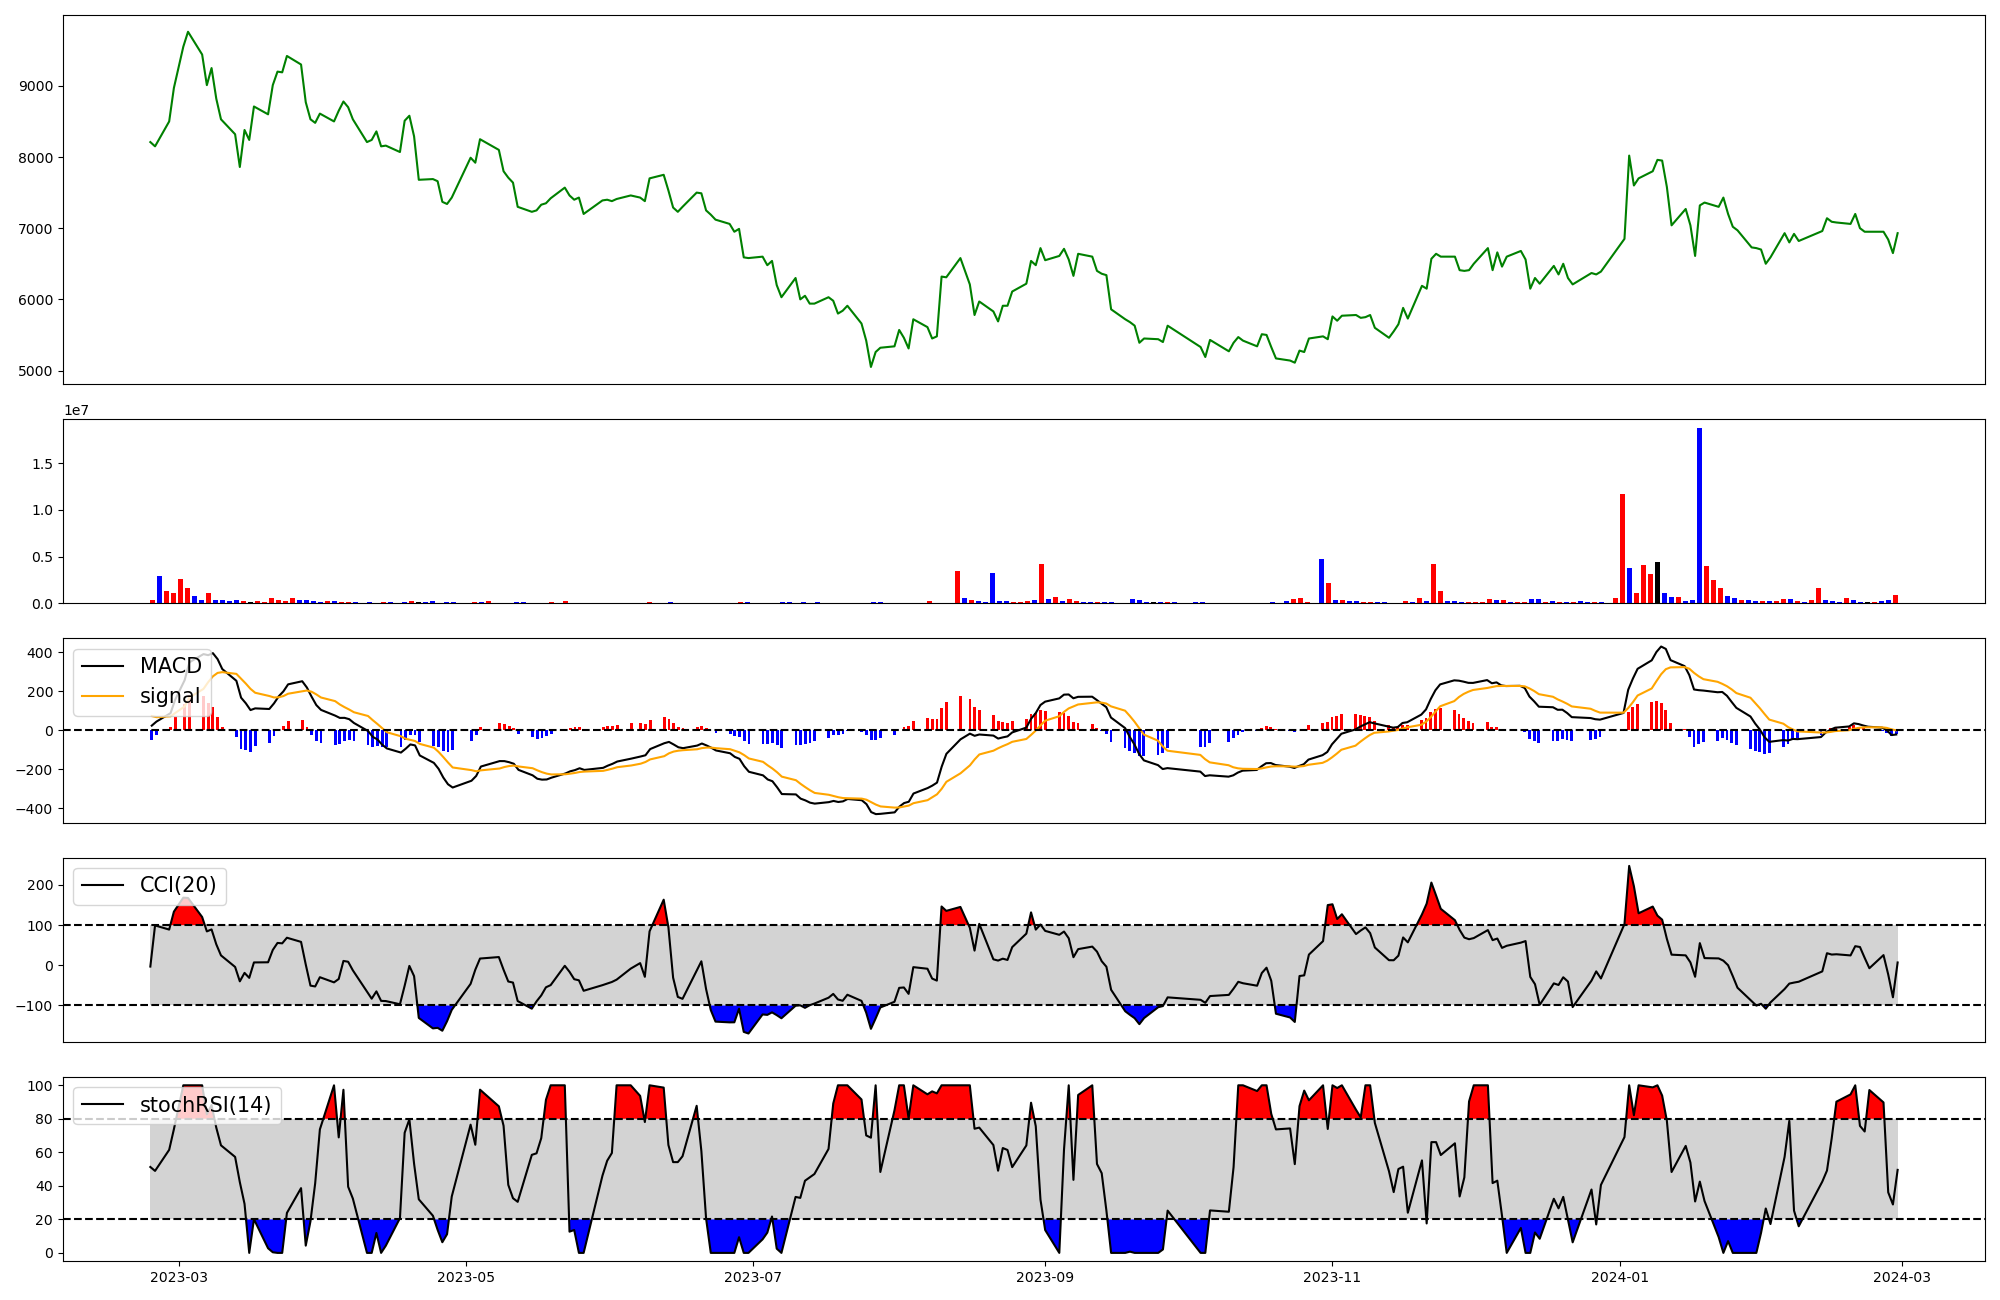Click the 2024-01 date axis label
The image size is (2000, 1300).
[x=1619, y=1277]
